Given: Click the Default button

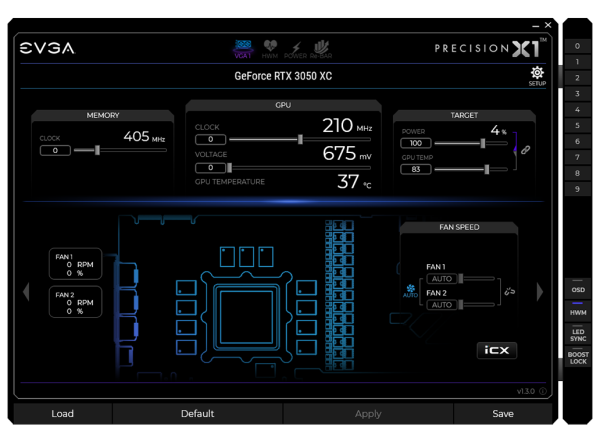Looking at the screenshot, I should pyautogui.click(x=197, y=414).
